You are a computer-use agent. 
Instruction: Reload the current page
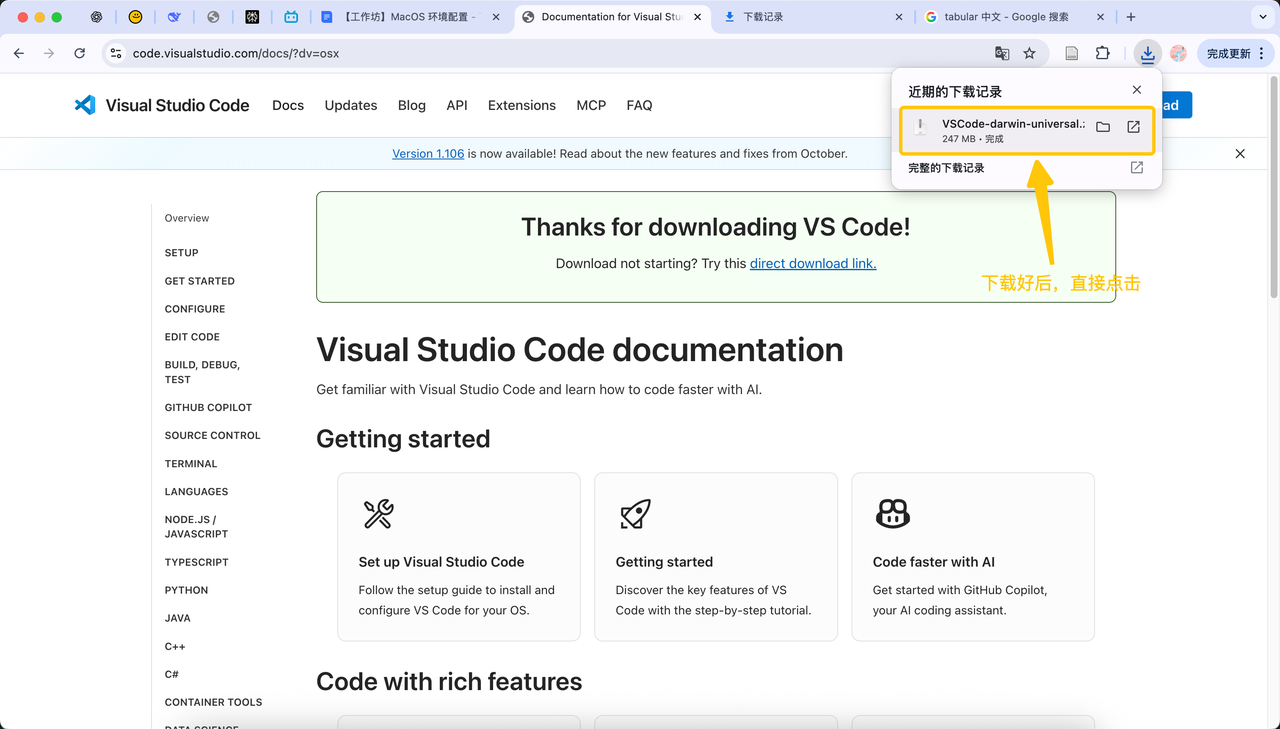point(80,53)
